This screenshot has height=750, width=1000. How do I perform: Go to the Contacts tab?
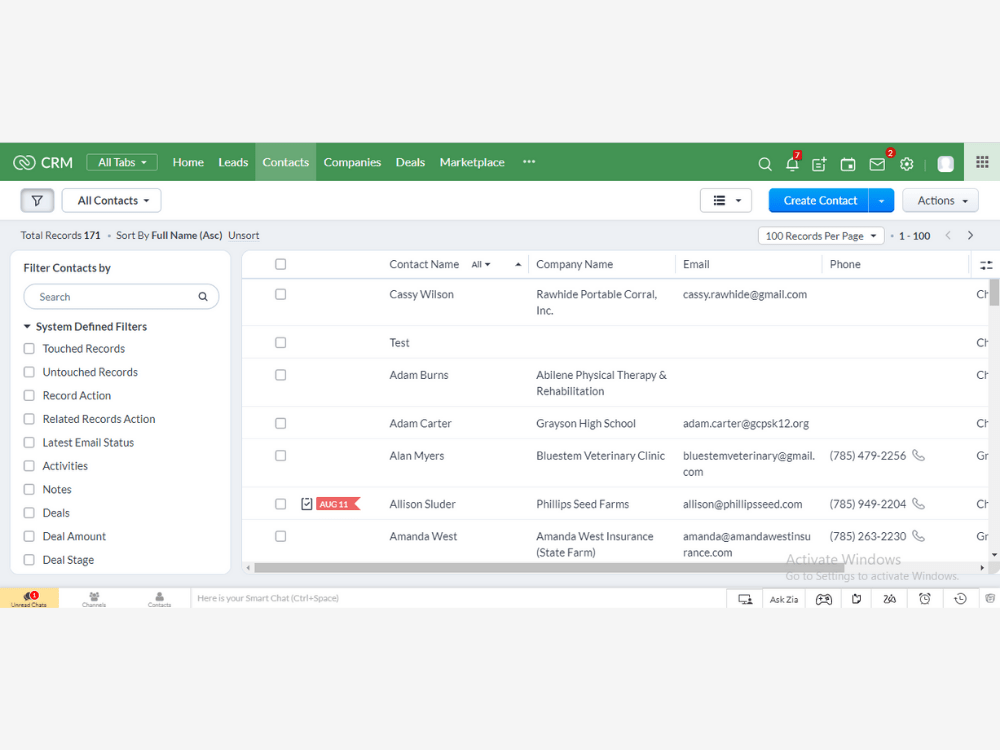tap(286, 163)
